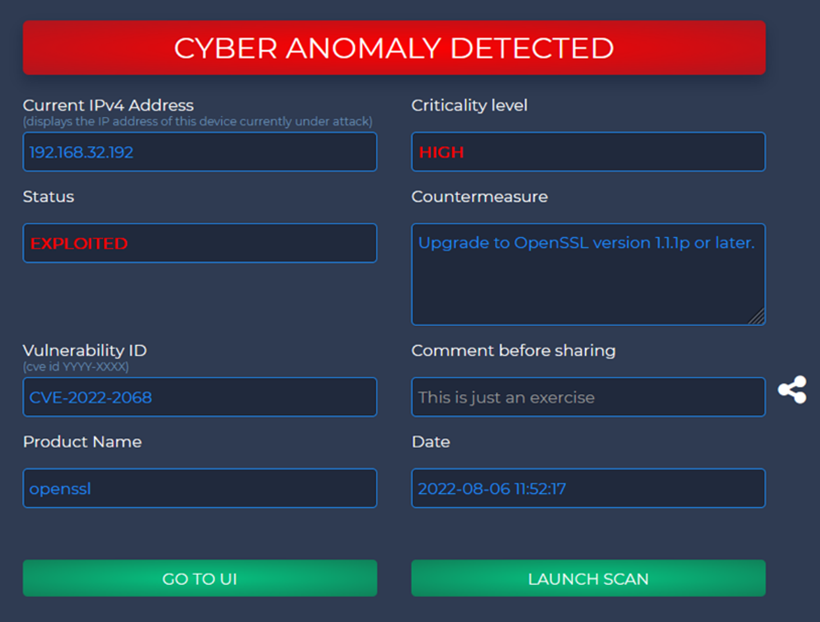The image size is (820, 622).
Task: Click the Vulnerability ID label
Action: click(x=85, y=350)
